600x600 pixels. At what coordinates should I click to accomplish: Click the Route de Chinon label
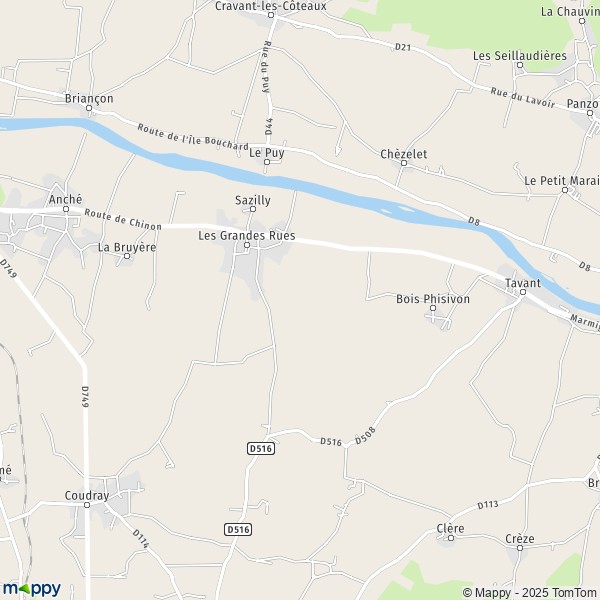[123, 220]
